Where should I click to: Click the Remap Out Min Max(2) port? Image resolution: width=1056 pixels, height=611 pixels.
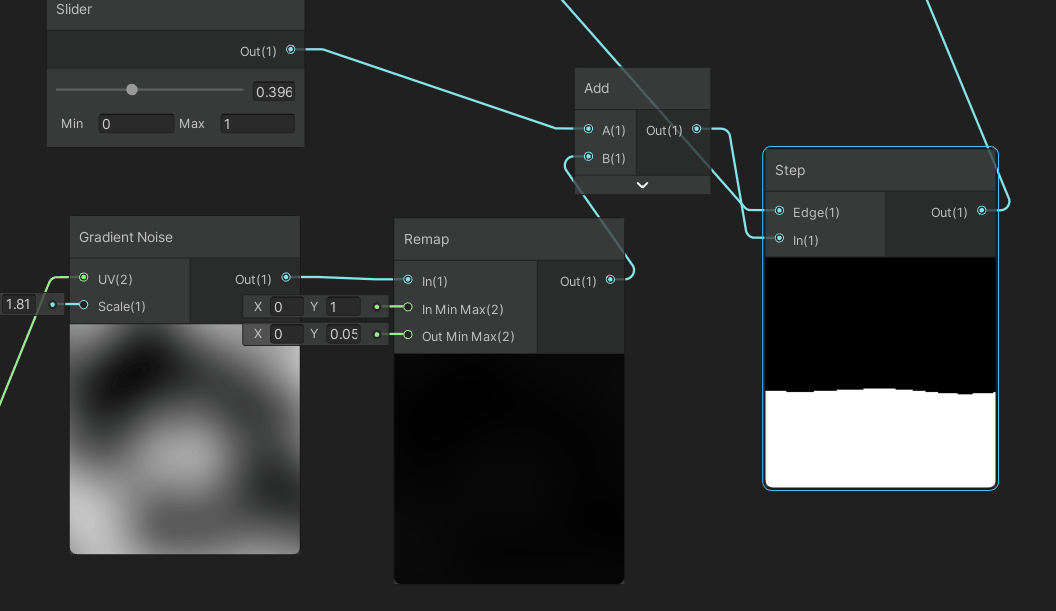(x=408, y=335)
